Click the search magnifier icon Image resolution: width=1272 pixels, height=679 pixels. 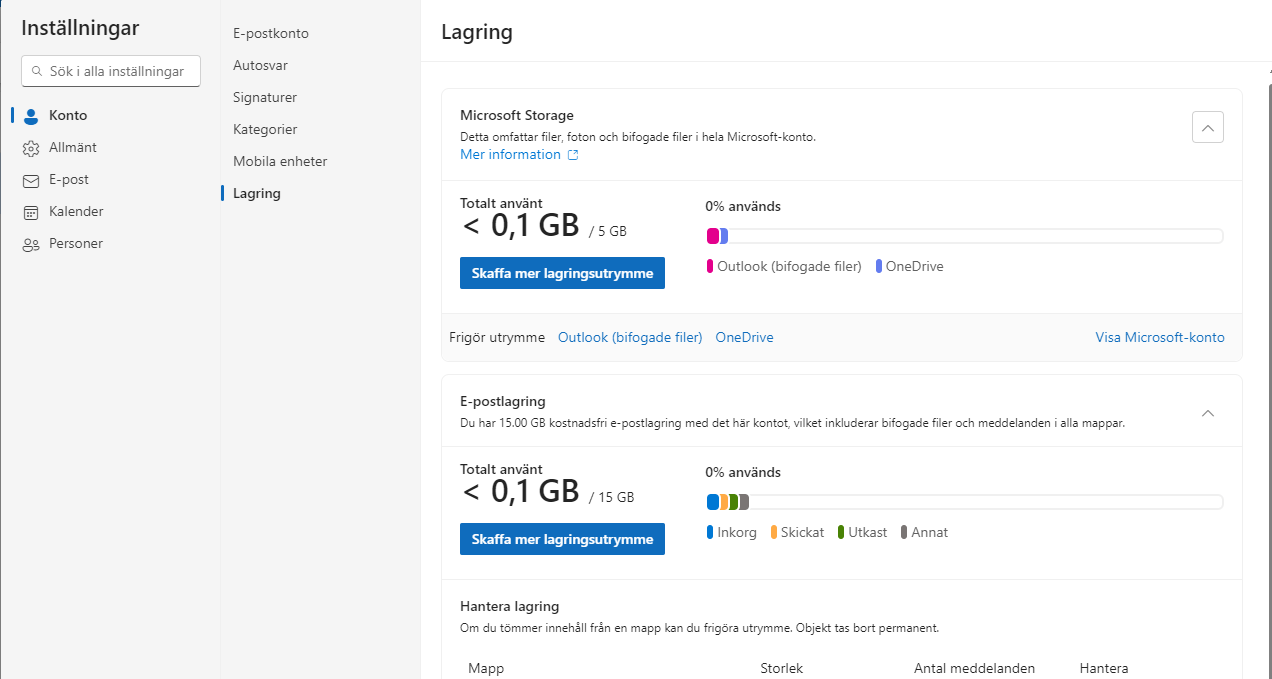pos(37,71)
